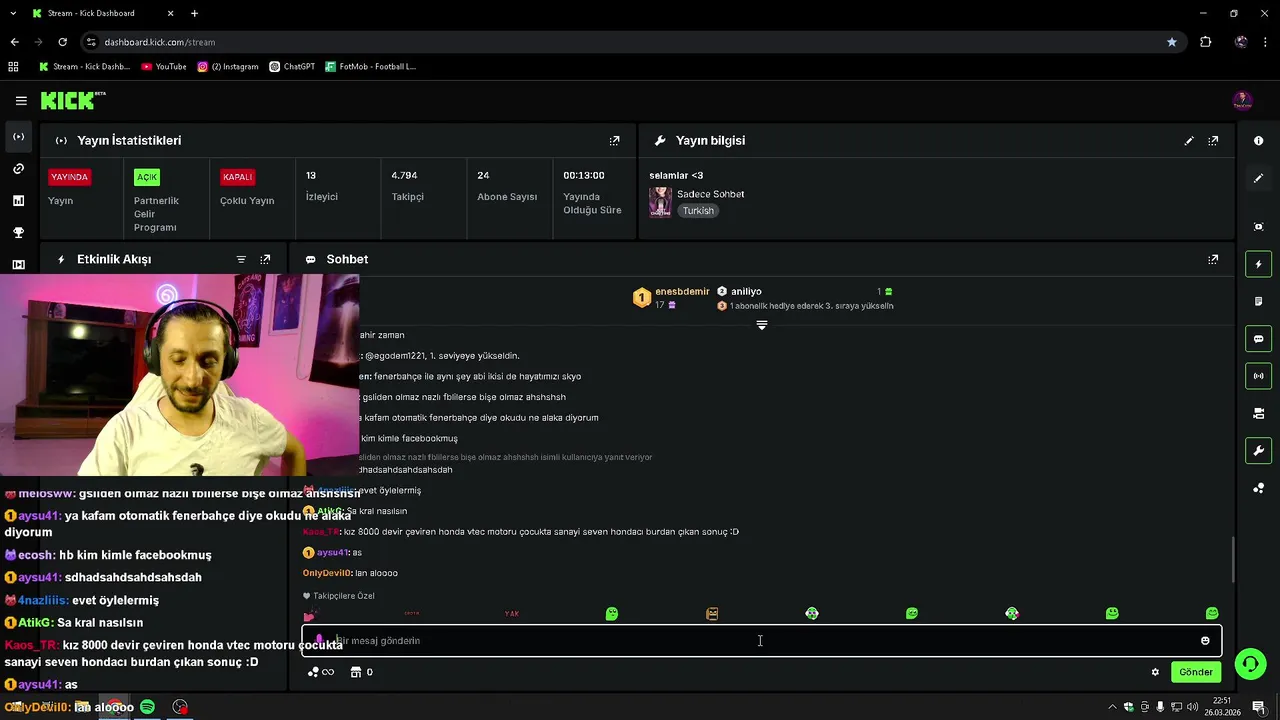Open chat settings gear next to Gönder
This screenshot has height=720, width=1280.
tap(1155, 672)
